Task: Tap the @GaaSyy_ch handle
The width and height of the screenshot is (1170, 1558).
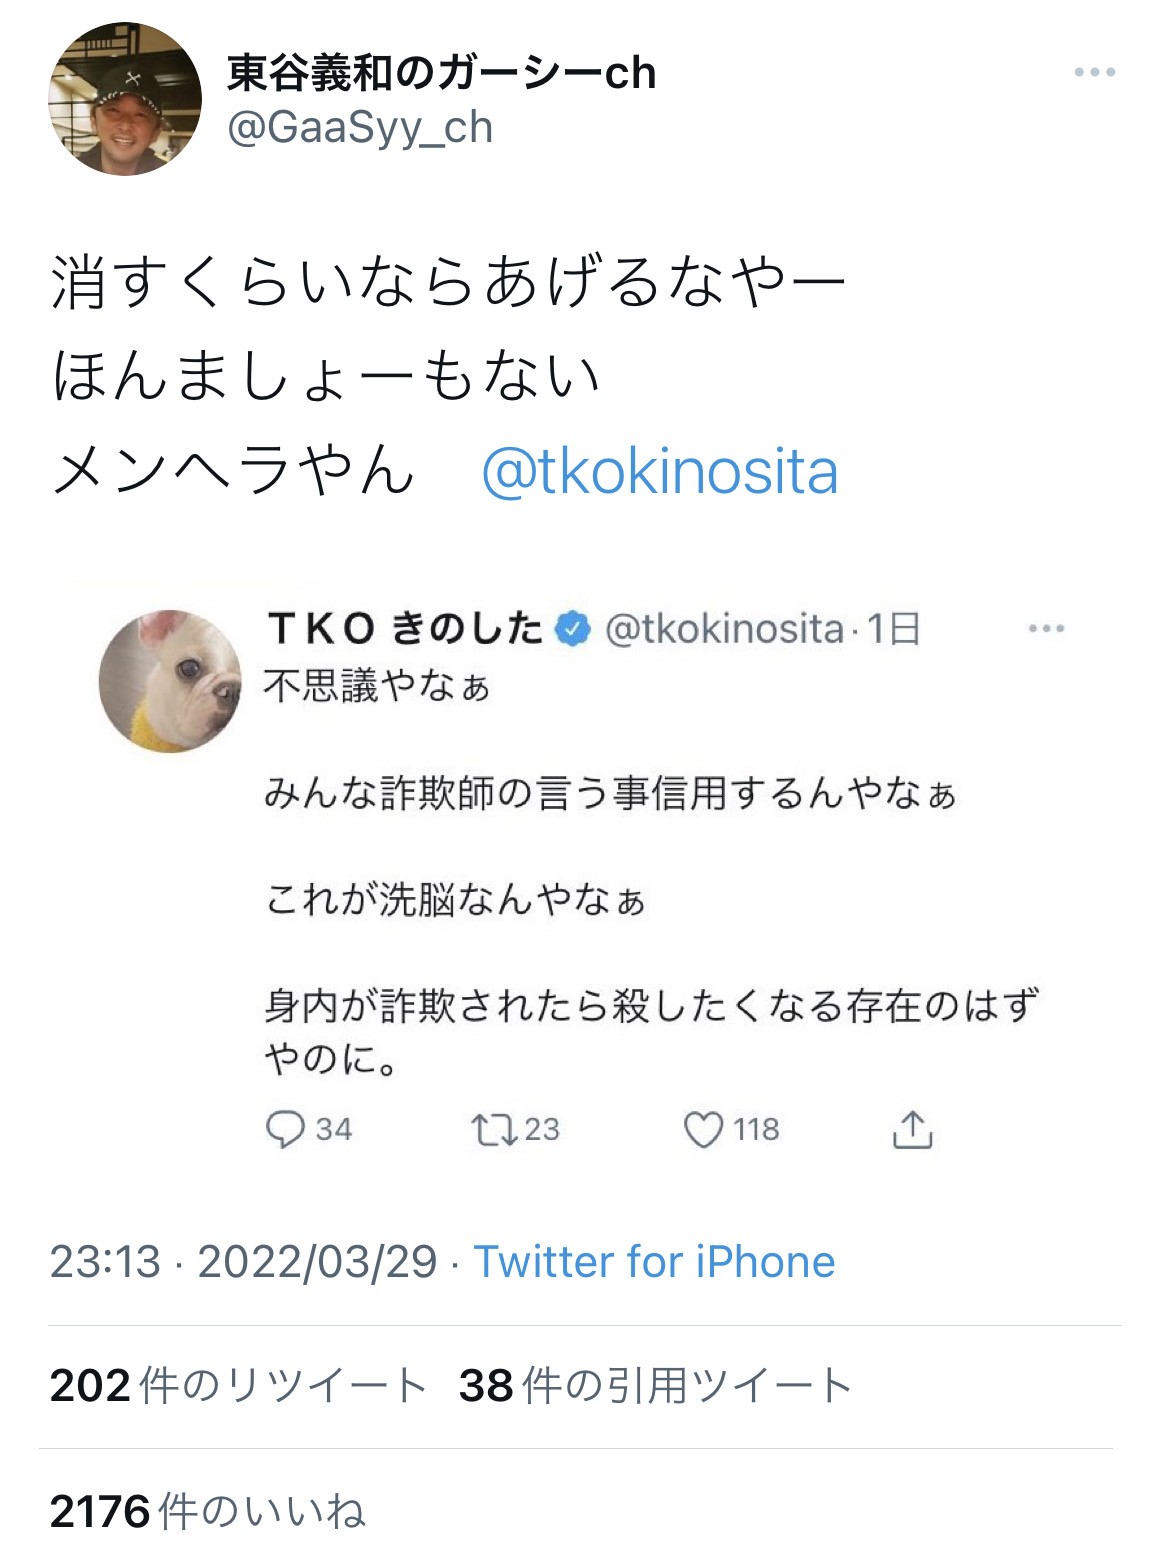Action: [x=360, y=128]
